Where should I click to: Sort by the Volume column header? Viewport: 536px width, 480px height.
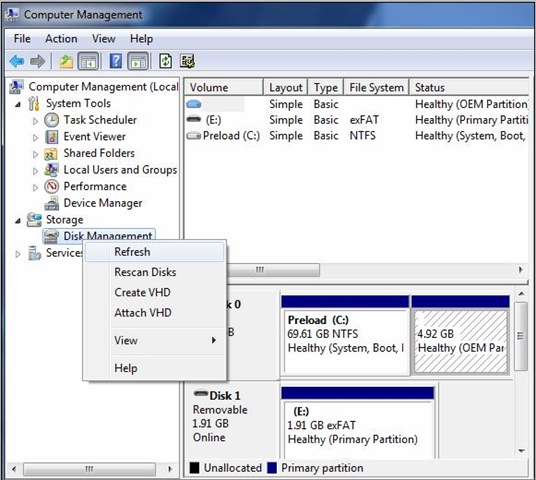click(x=224, y=88)
